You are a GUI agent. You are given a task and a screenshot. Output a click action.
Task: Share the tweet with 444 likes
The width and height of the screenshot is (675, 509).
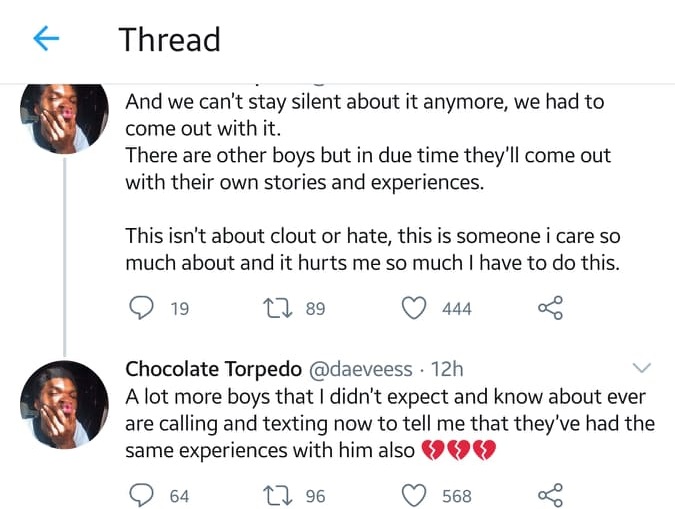[x=551, y=309]
